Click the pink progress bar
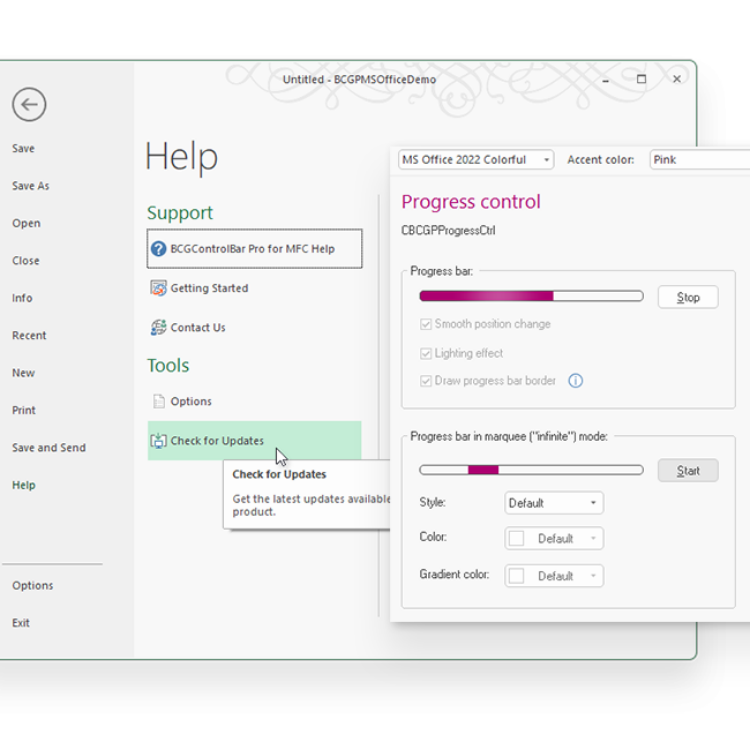This screenshot has width=750, height=750. pyautogui.click(x=531, y=296)
